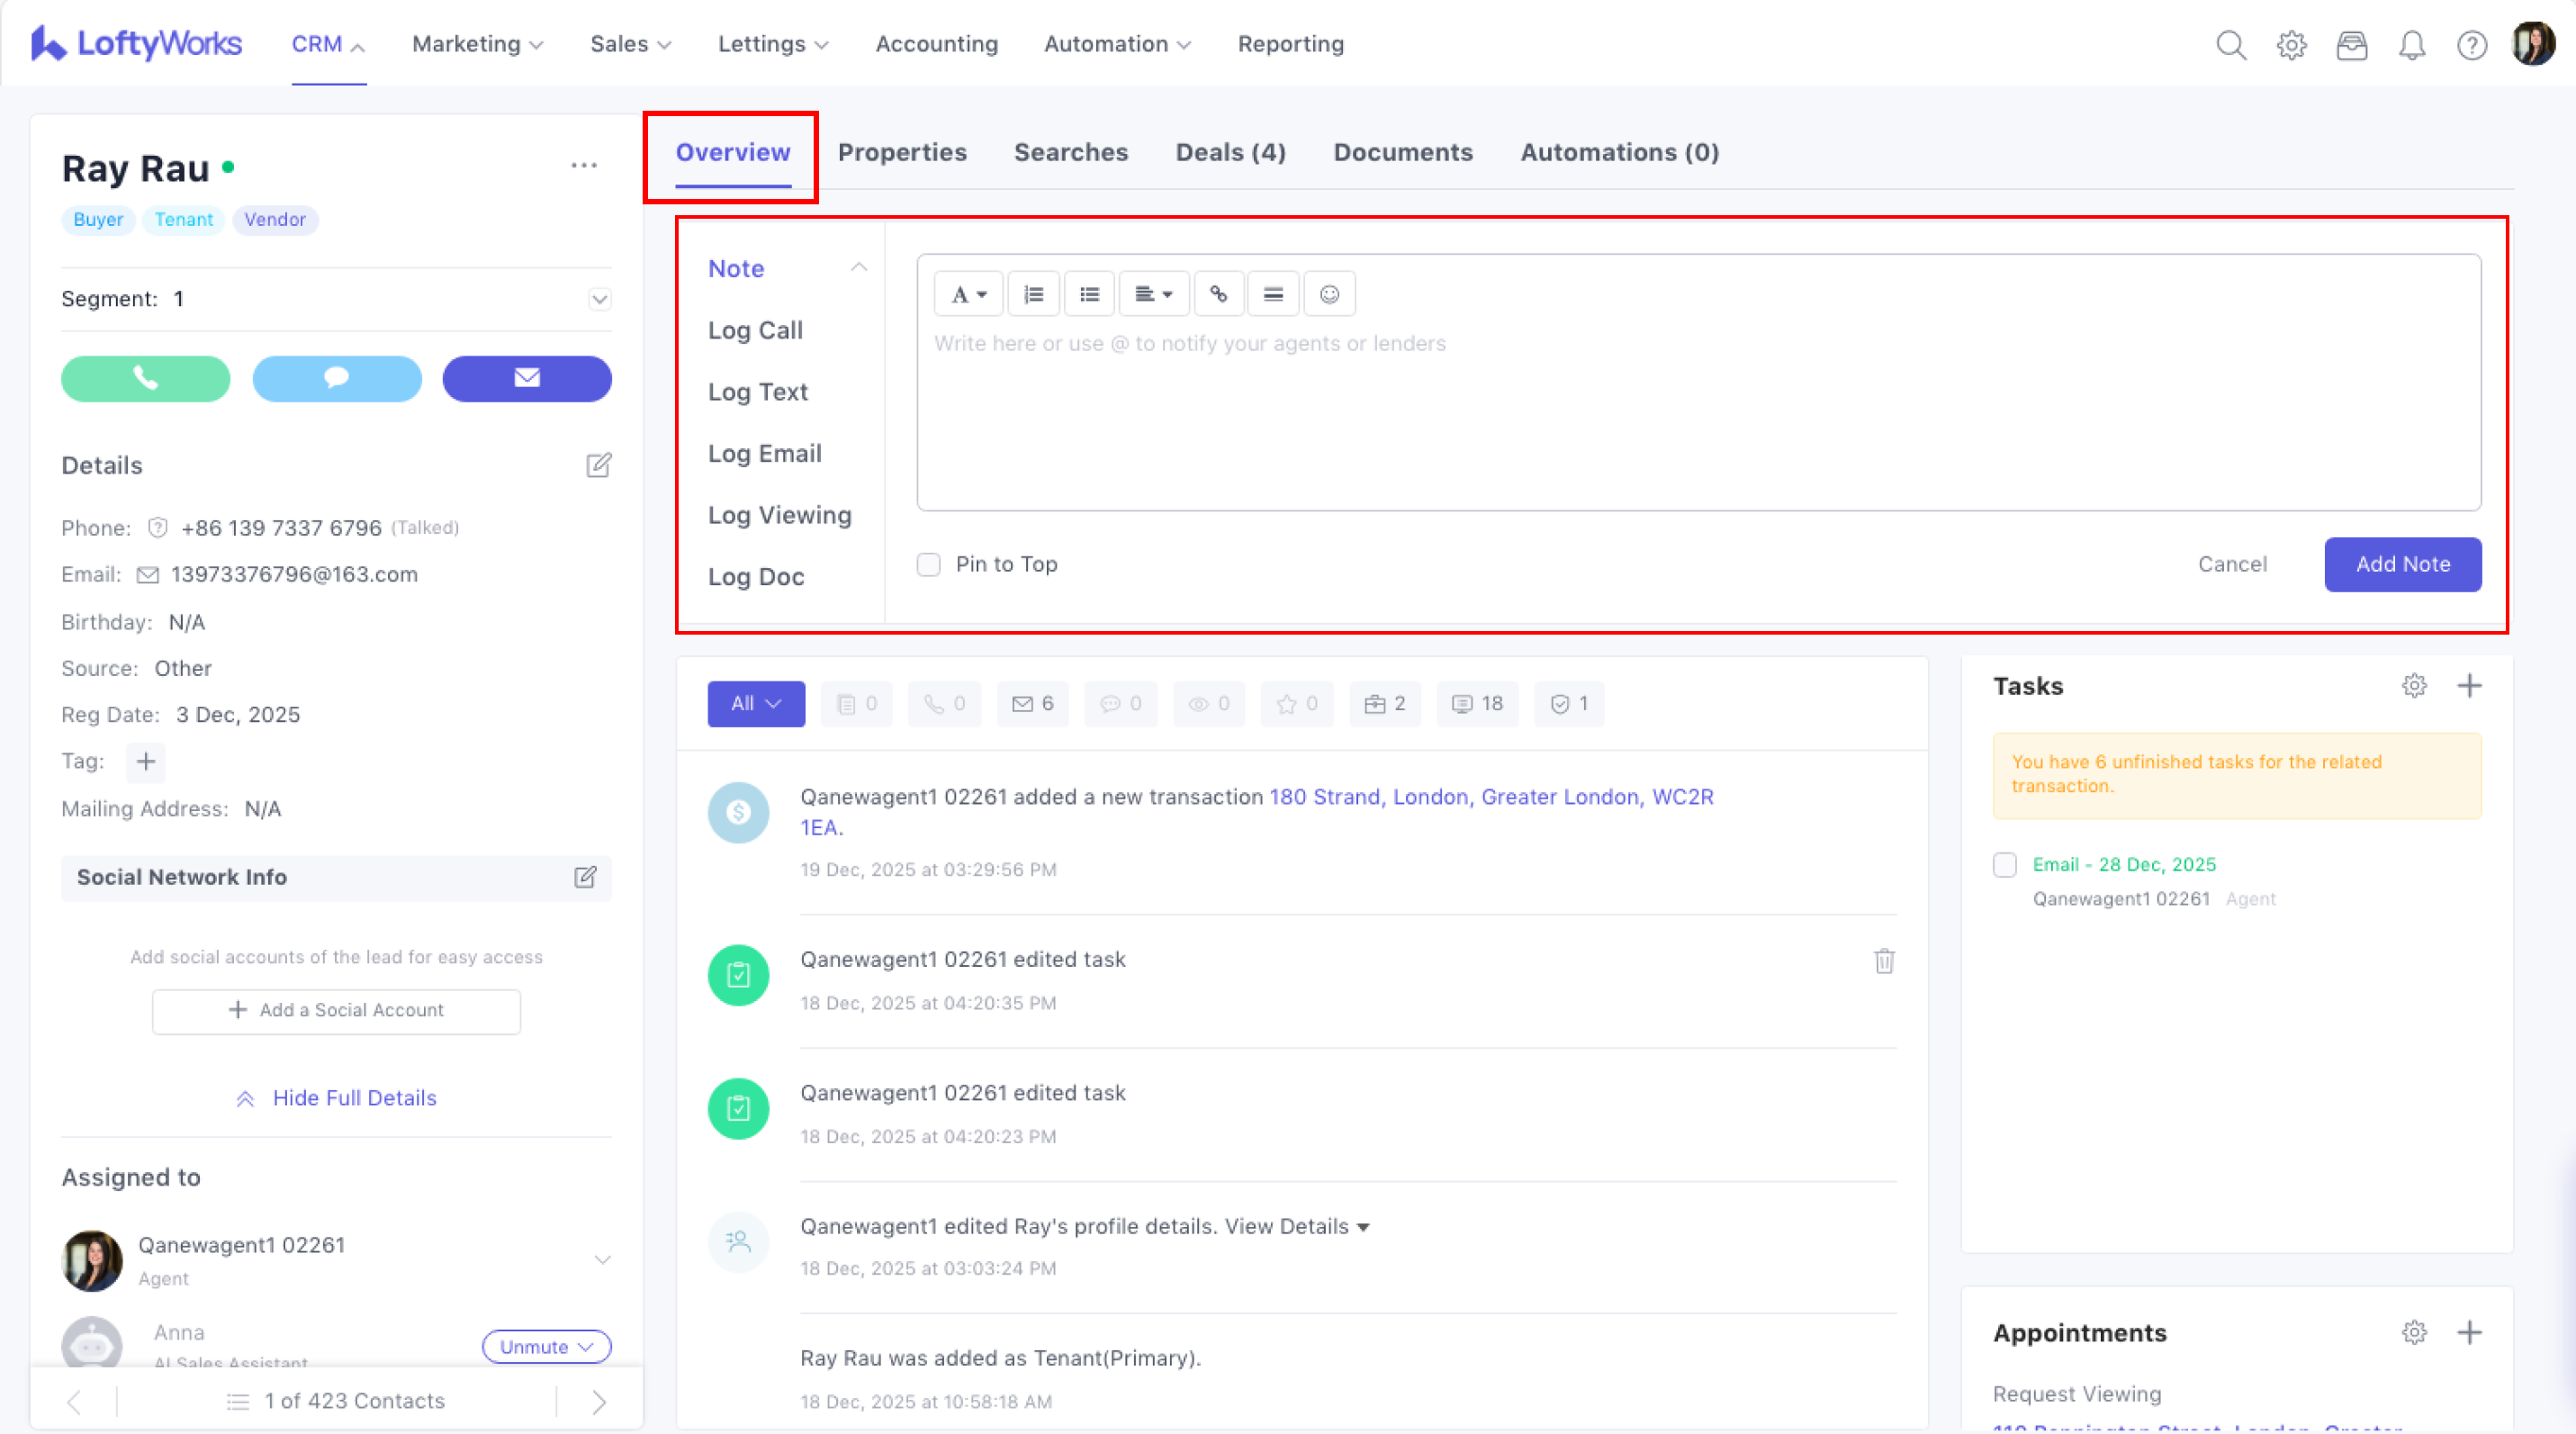Filter activity timeline by emails (6)

(1032, 704)
